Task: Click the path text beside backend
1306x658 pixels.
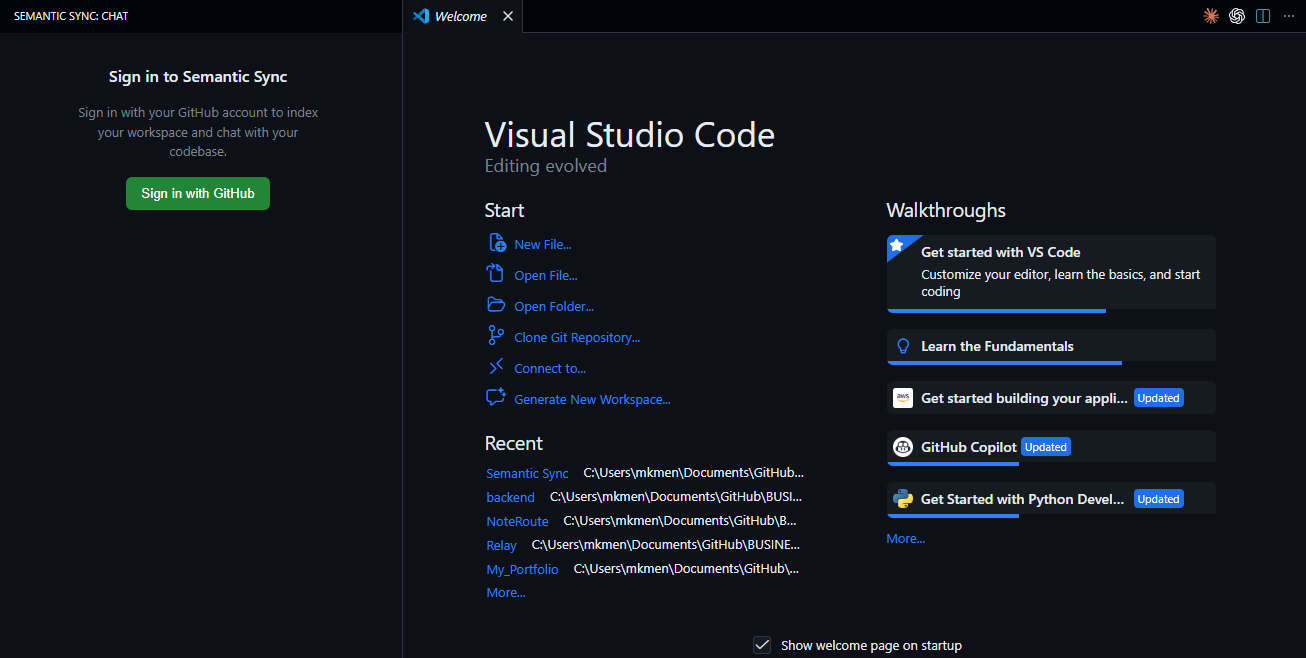Action: coord(676,496)
